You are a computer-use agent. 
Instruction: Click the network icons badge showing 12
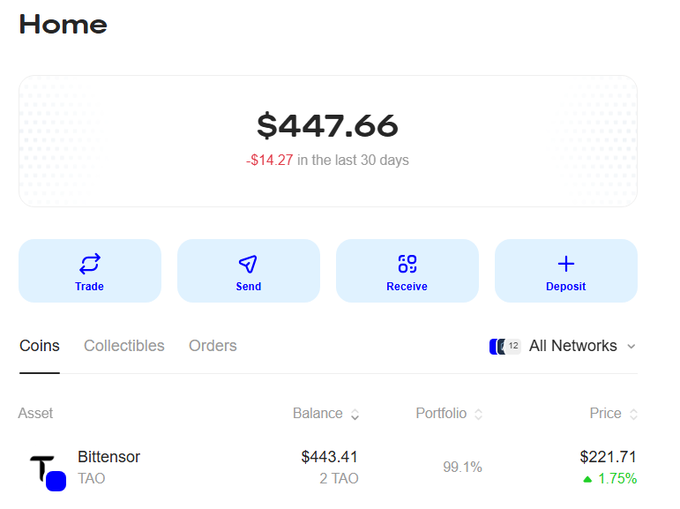pyautogui.click(x=505, y=346)
